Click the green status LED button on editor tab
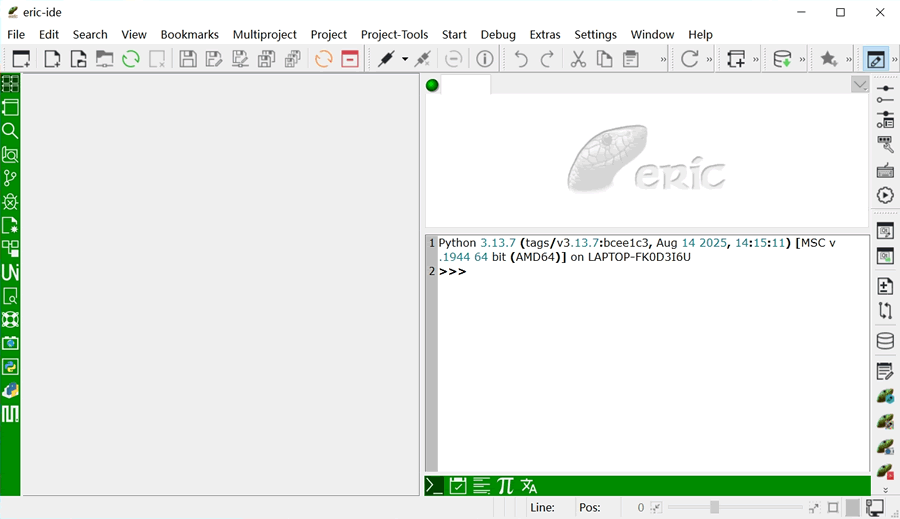900x519 pixels. point(432,85)
